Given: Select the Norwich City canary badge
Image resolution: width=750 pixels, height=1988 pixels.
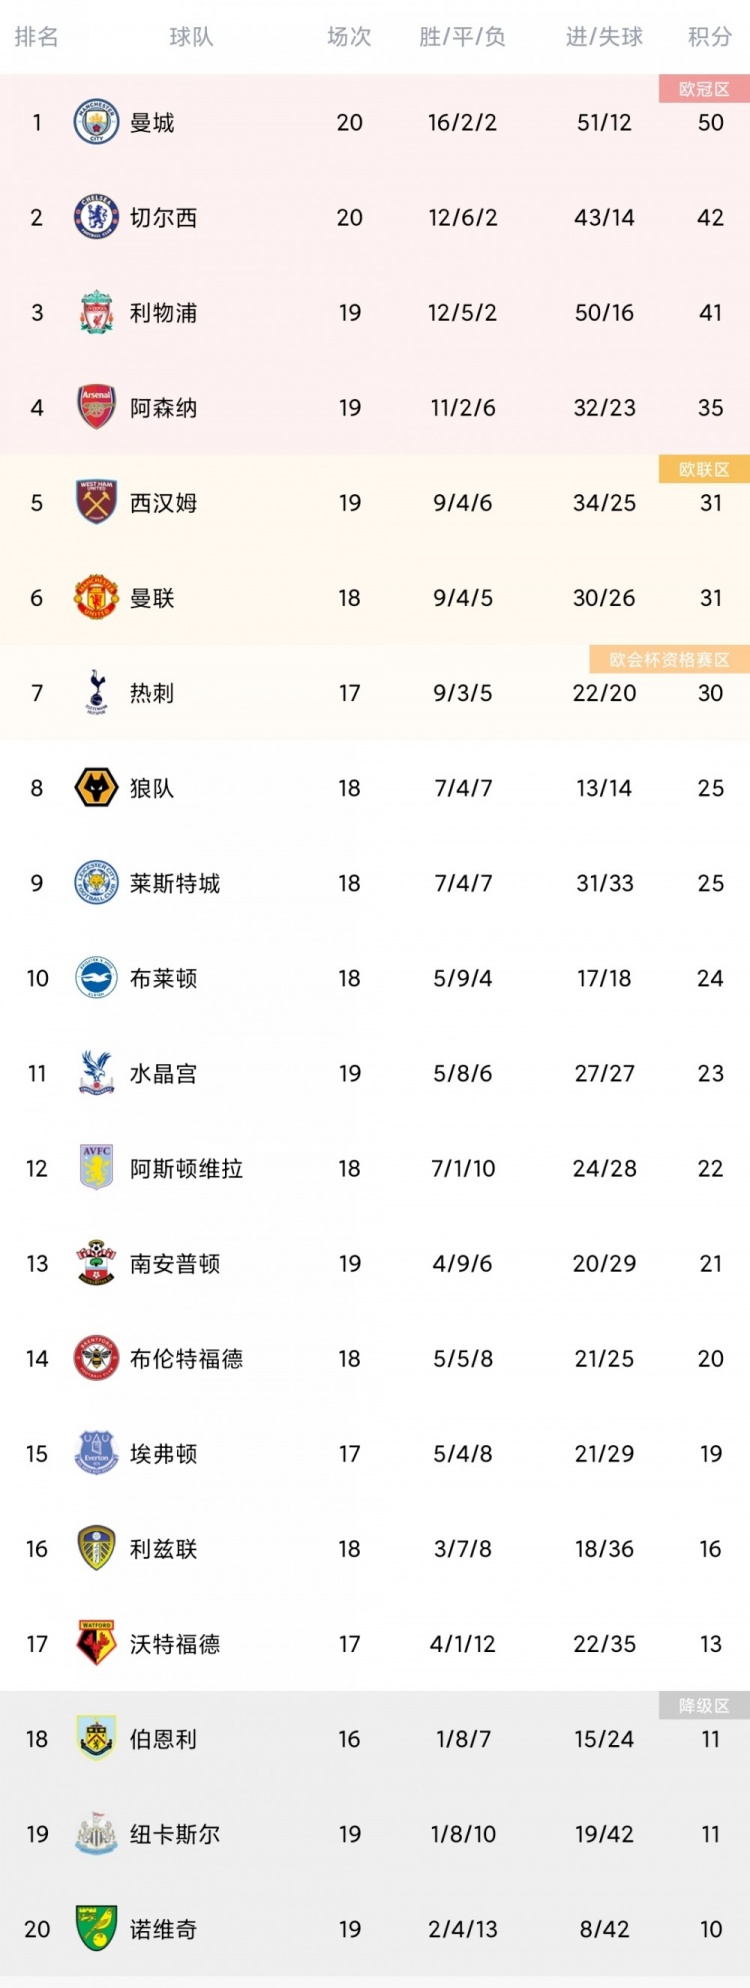Looking at the screenshot, I should point(97,1929).
